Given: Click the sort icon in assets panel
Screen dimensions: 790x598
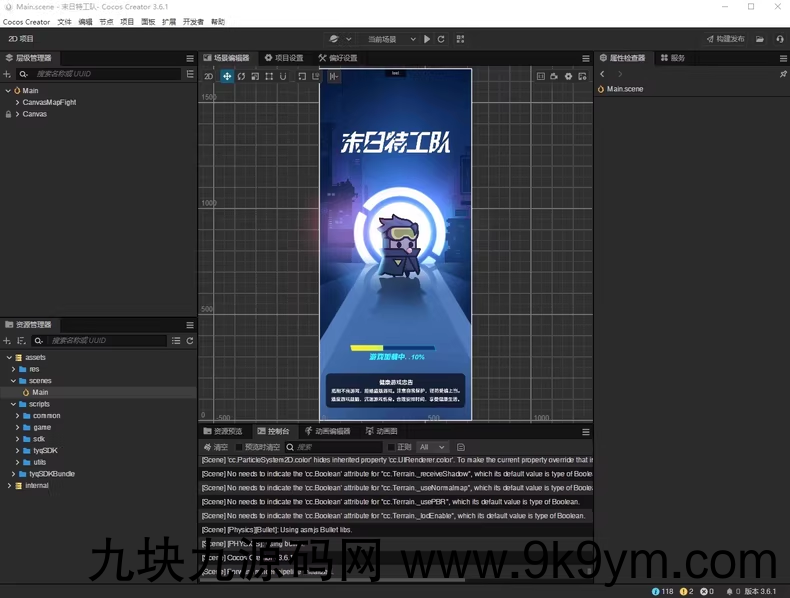Looking at the screenshot, I should coord(21,341).
